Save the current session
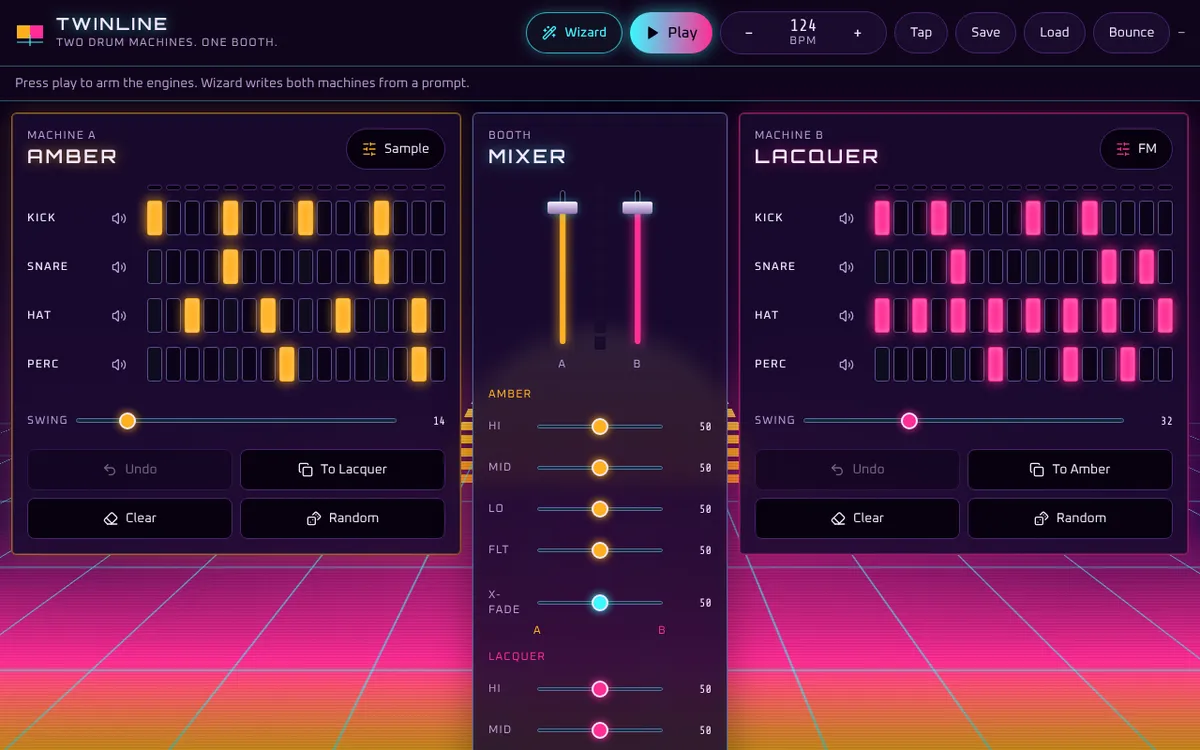1200x750 pixels. (x=985, y=33)
